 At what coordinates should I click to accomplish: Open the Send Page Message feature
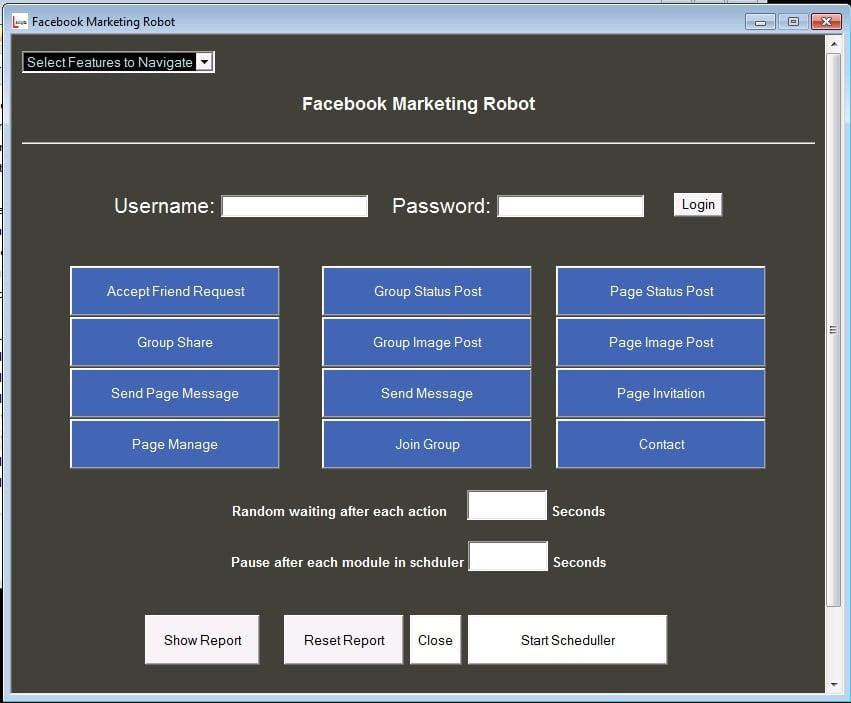click(x=174, y=393)
